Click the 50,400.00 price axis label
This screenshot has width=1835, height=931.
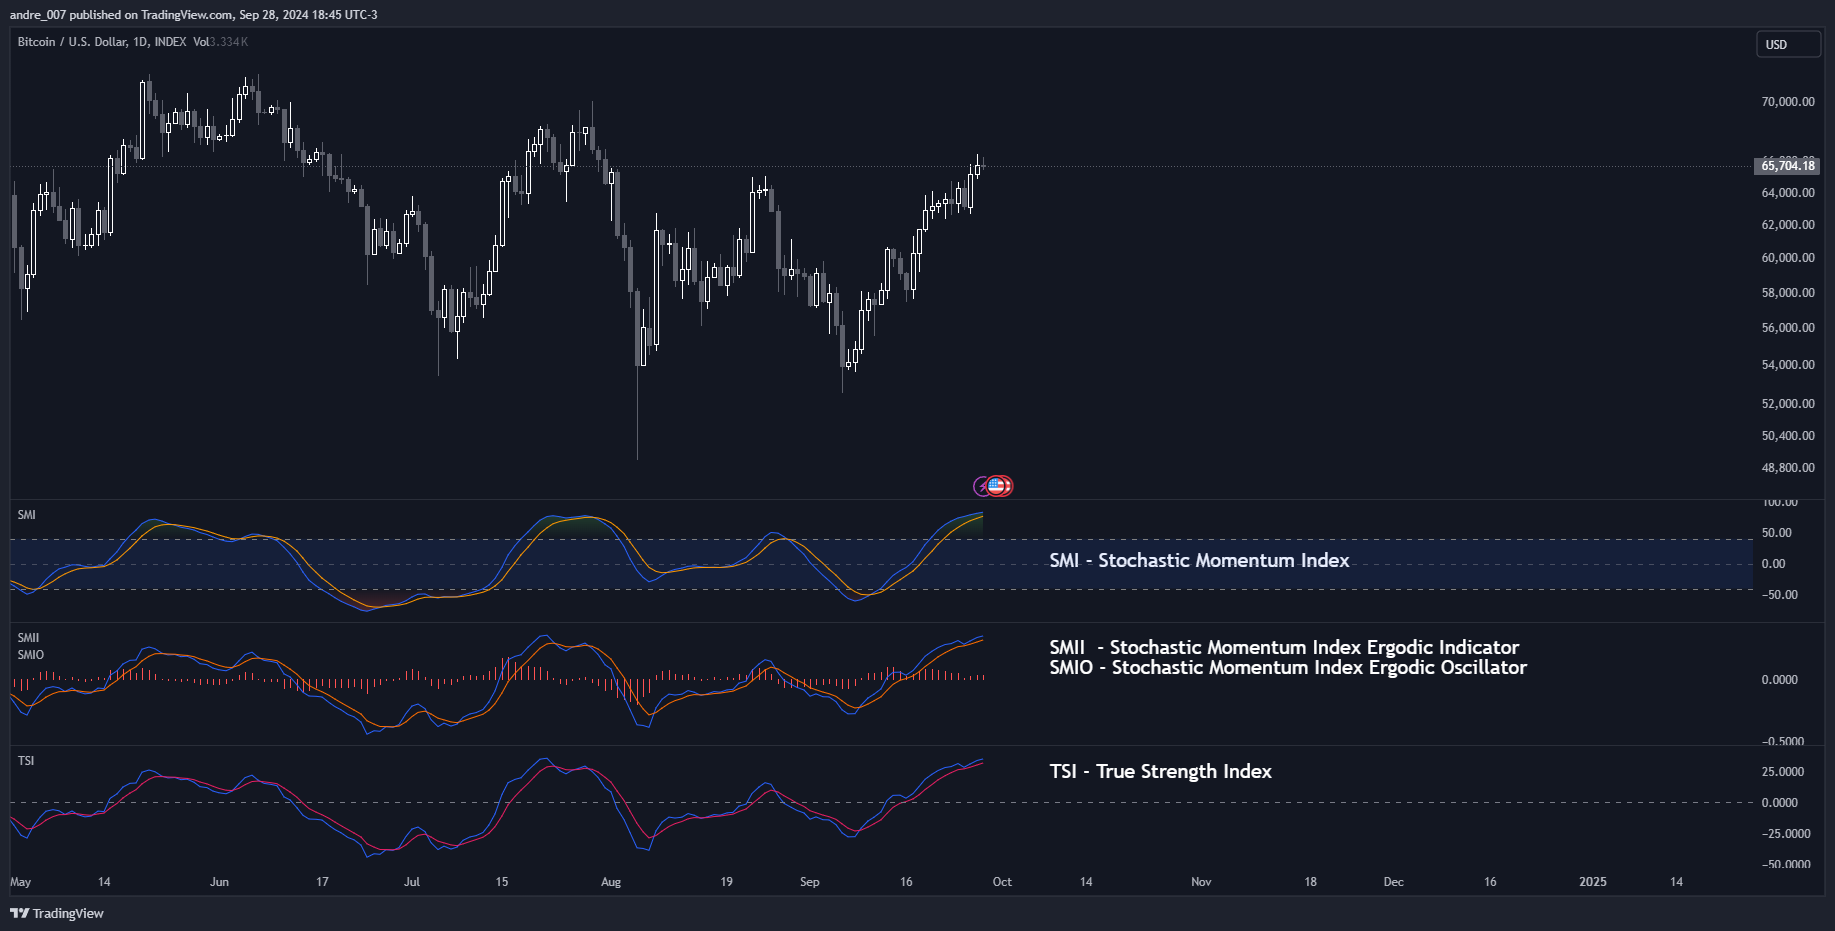[1788, 436]
